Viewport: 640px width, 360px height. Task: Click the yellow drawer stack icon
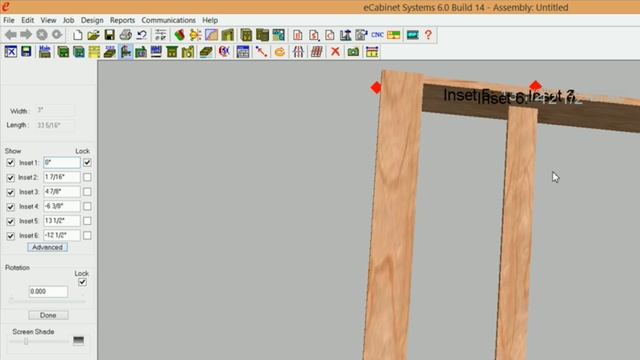tap(94, 52)
